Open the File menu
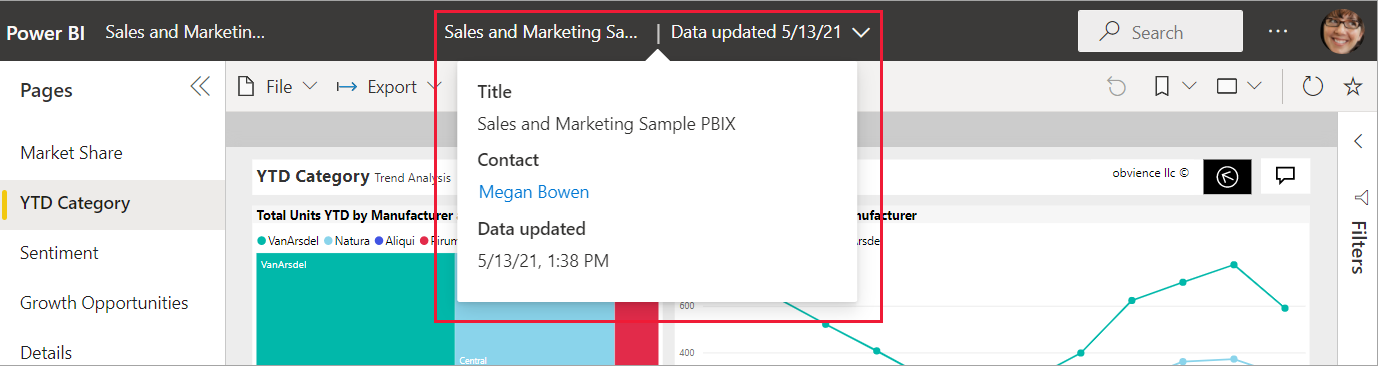 277,87
